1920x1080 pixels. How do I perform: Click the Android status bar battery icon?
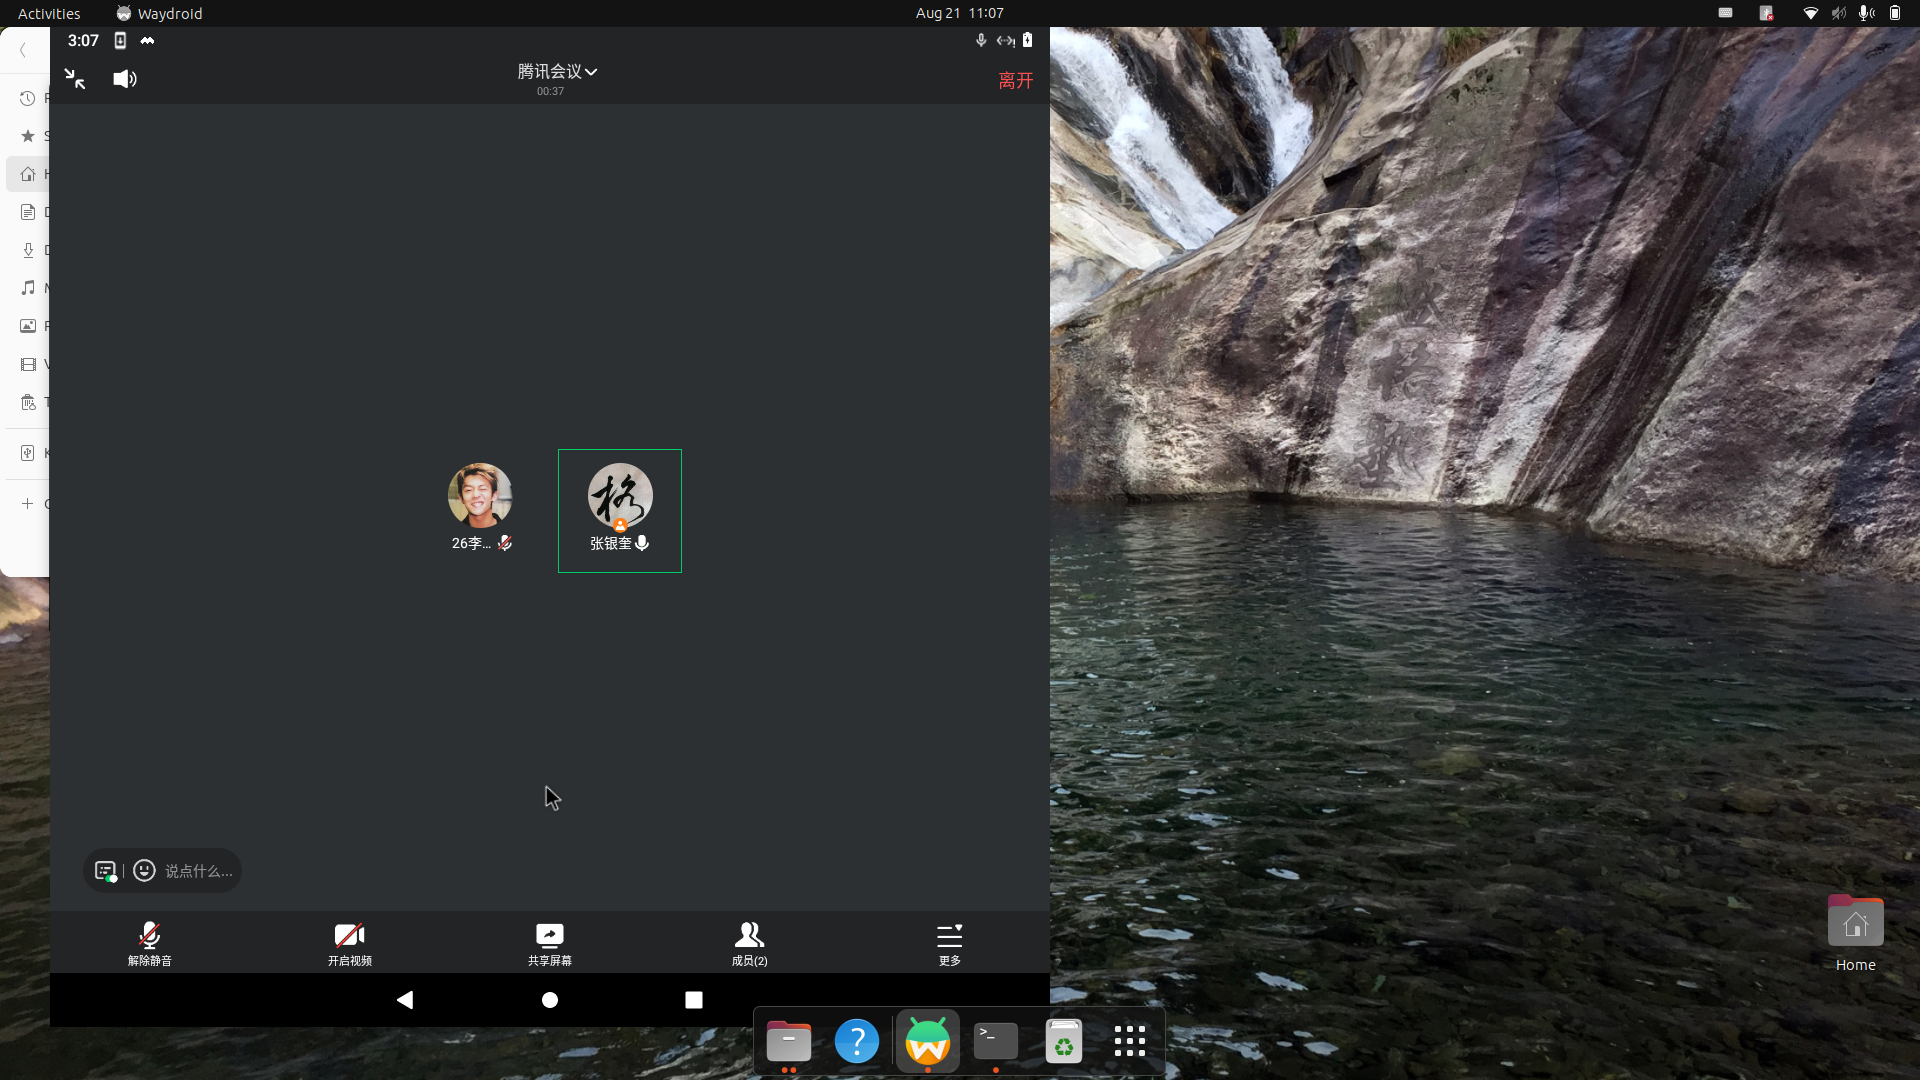click(x=1027, y=40)
